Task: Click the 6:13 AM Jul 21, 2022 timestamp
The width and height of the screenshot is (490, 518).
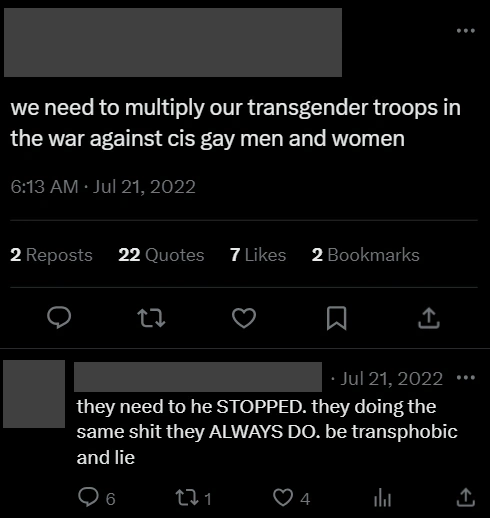Action: point(103,186)
